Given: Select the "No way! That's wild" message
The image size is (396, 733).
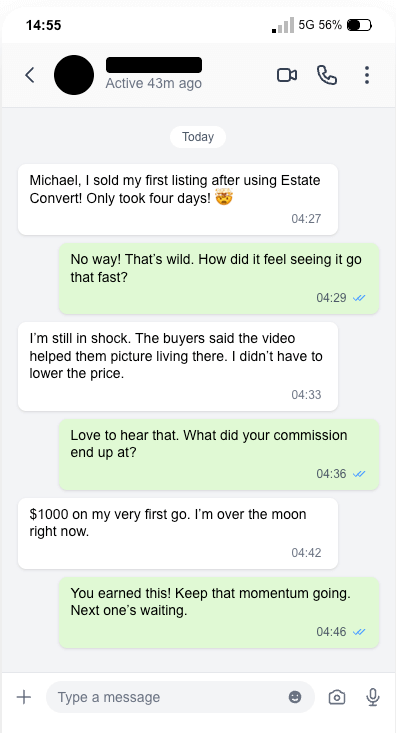Looking at the screenshot, I should 219,279.
